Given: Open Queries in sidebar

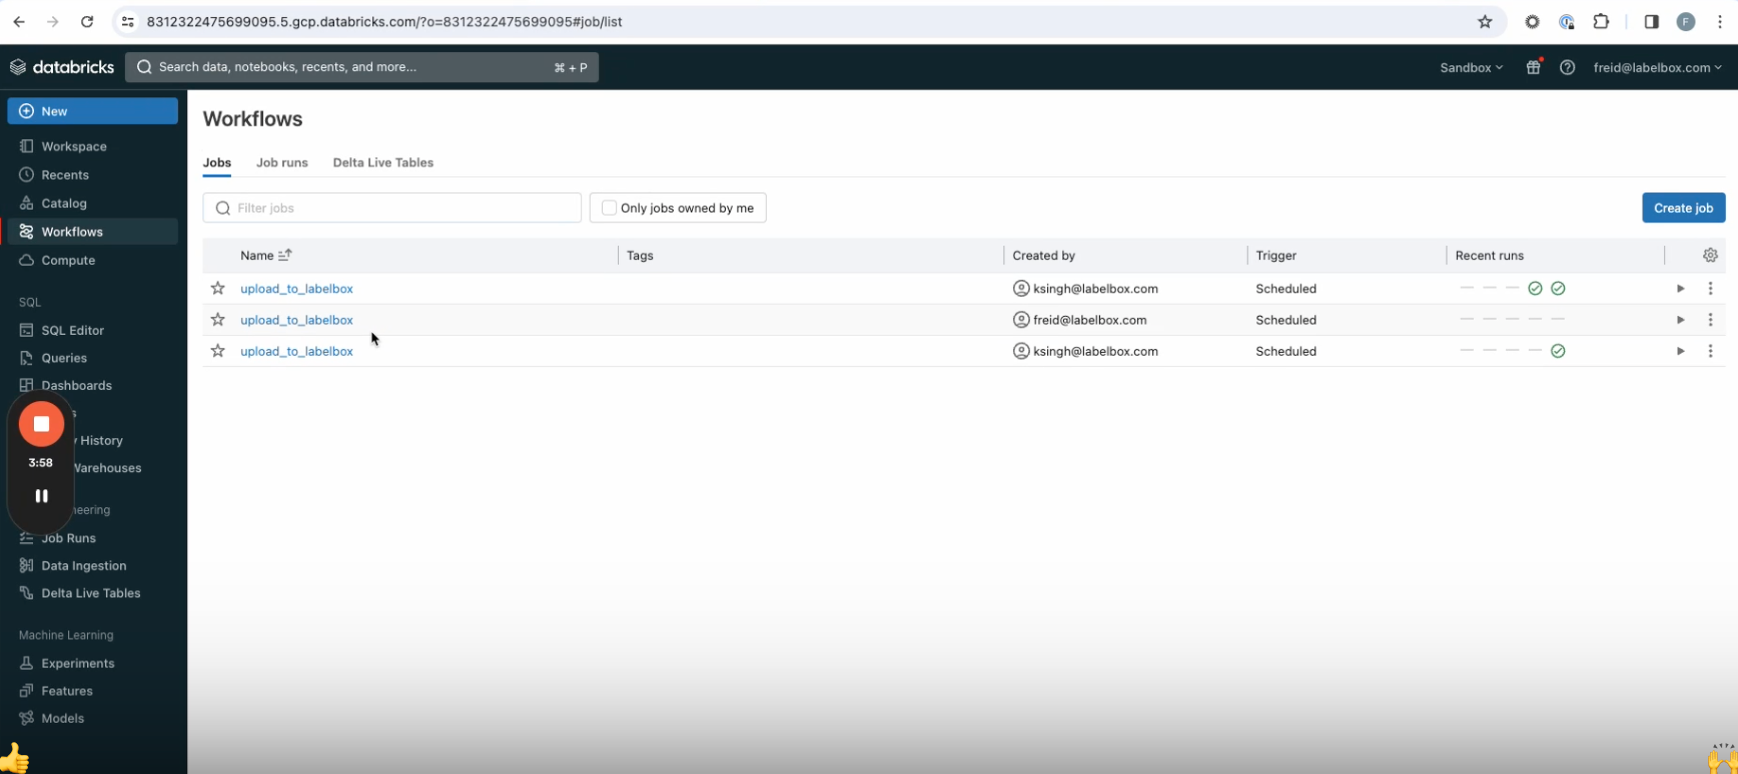Looking at the screenshot, I should pos(92,357).
